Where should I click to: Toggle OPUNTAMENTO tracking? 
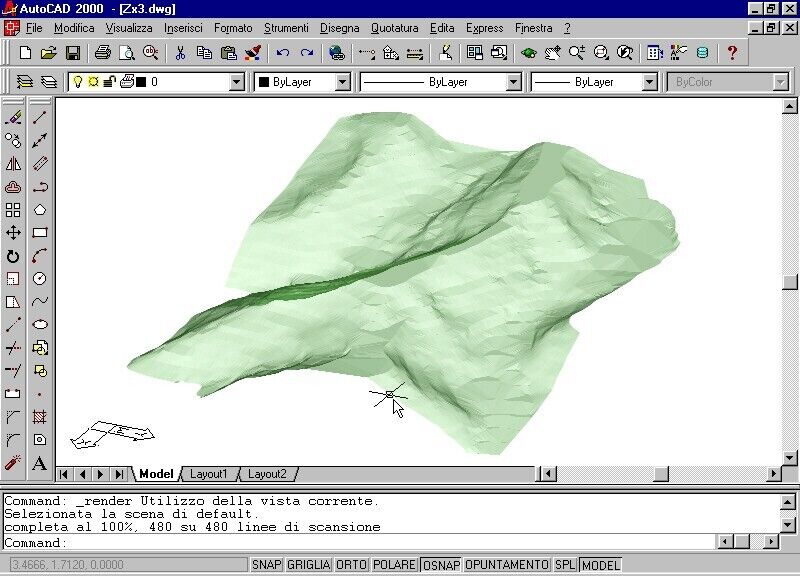tap(507, 565)
